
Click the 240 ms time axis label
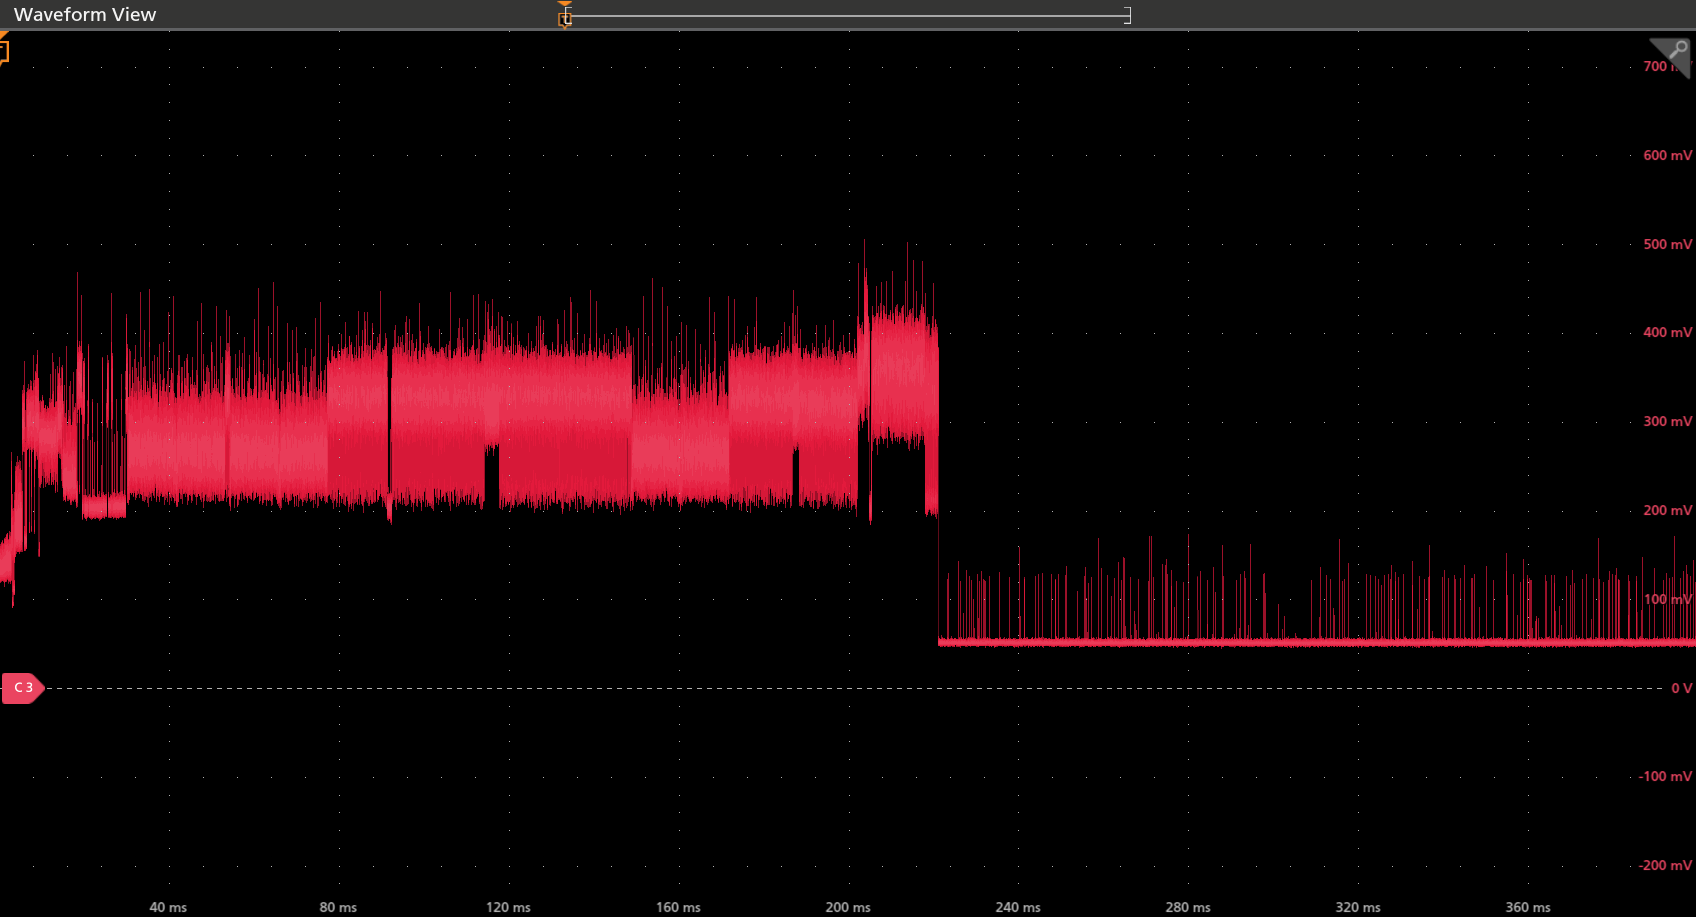pos(1018,908)
